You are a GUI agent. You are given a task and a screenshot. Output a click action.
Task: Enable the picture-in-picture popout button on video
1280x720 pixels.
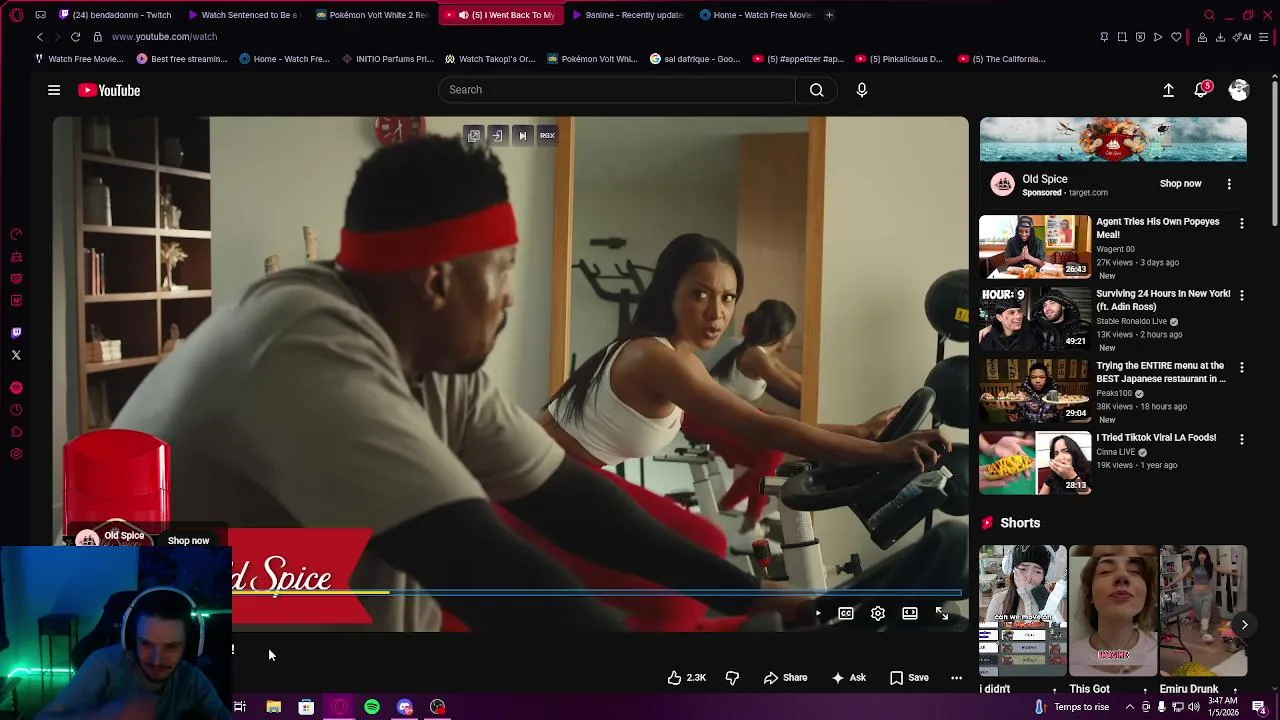[x=474, y=136]
